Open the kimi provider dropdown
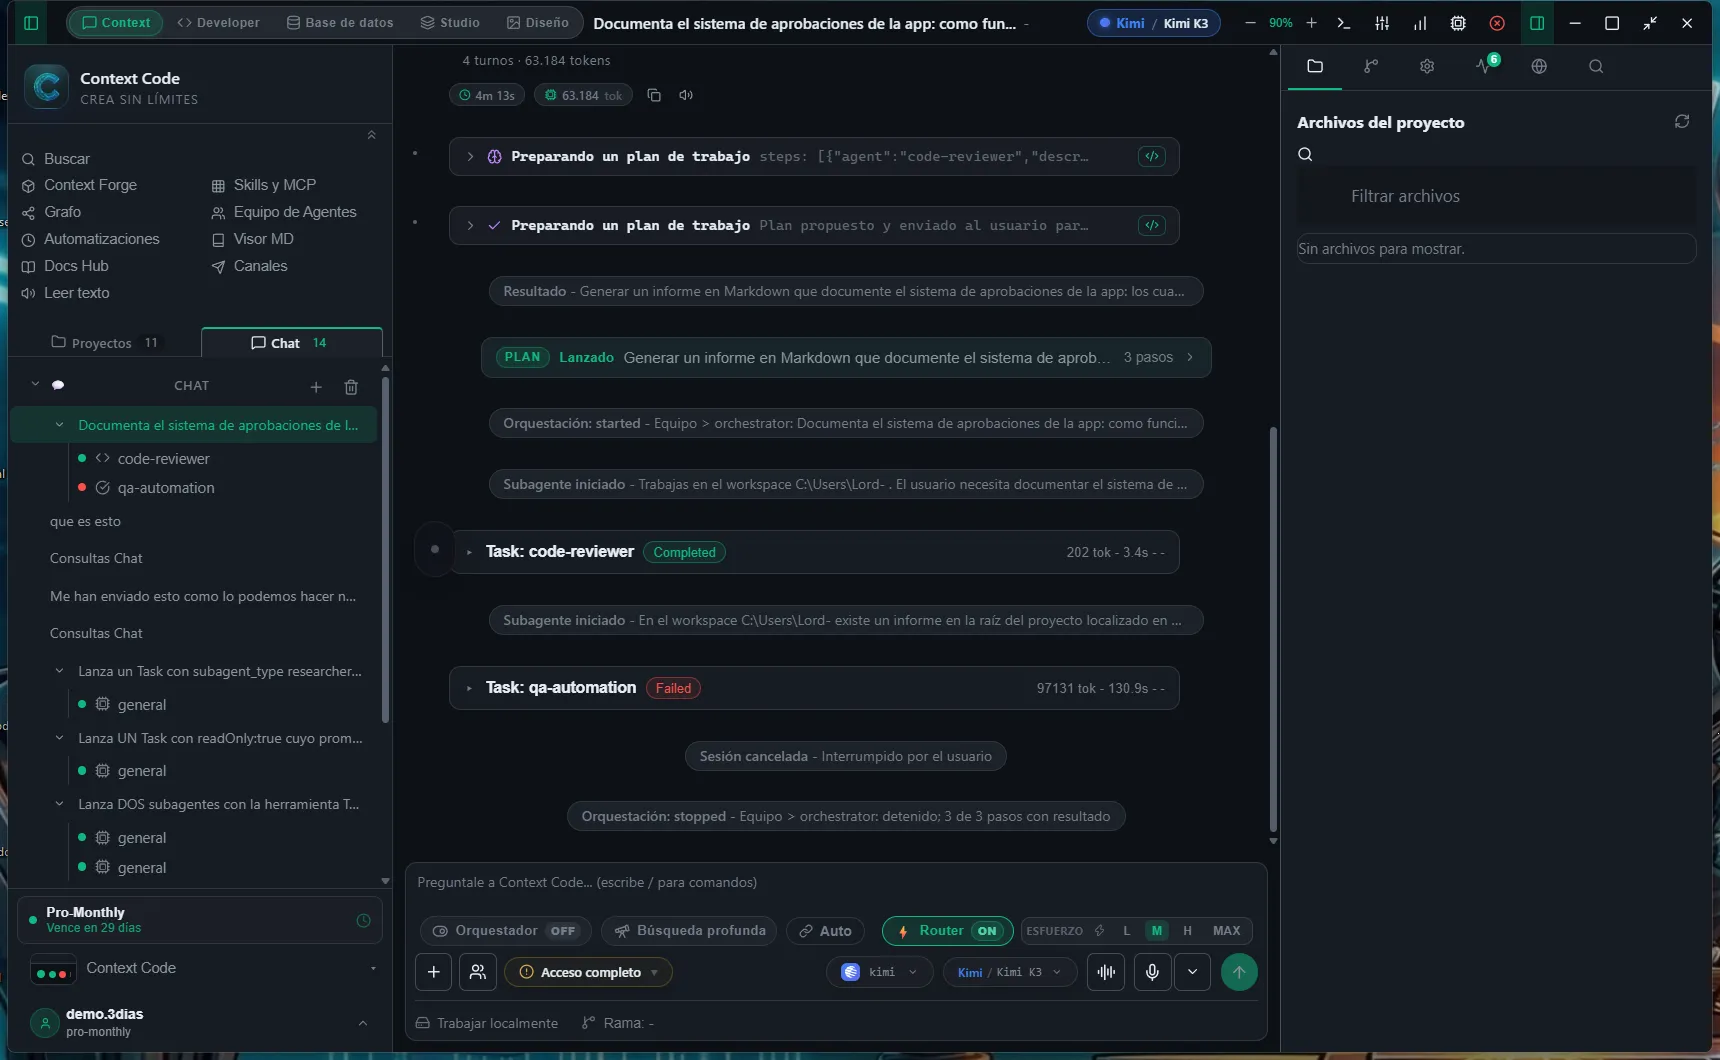1720x1060 pixels. click(879, 972)
